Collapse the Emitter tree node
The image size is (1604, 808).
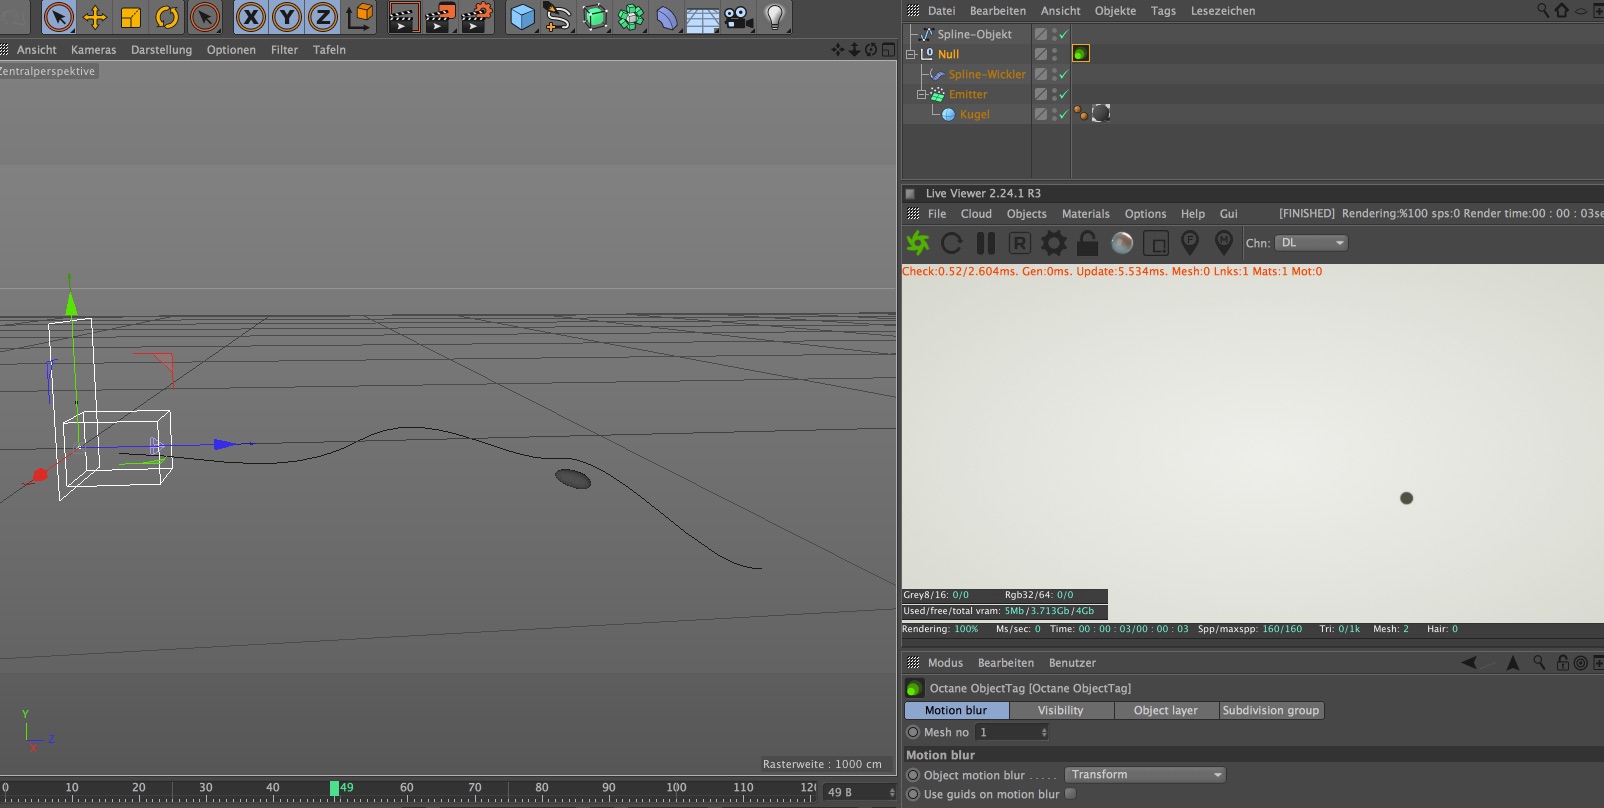(922, 94)
